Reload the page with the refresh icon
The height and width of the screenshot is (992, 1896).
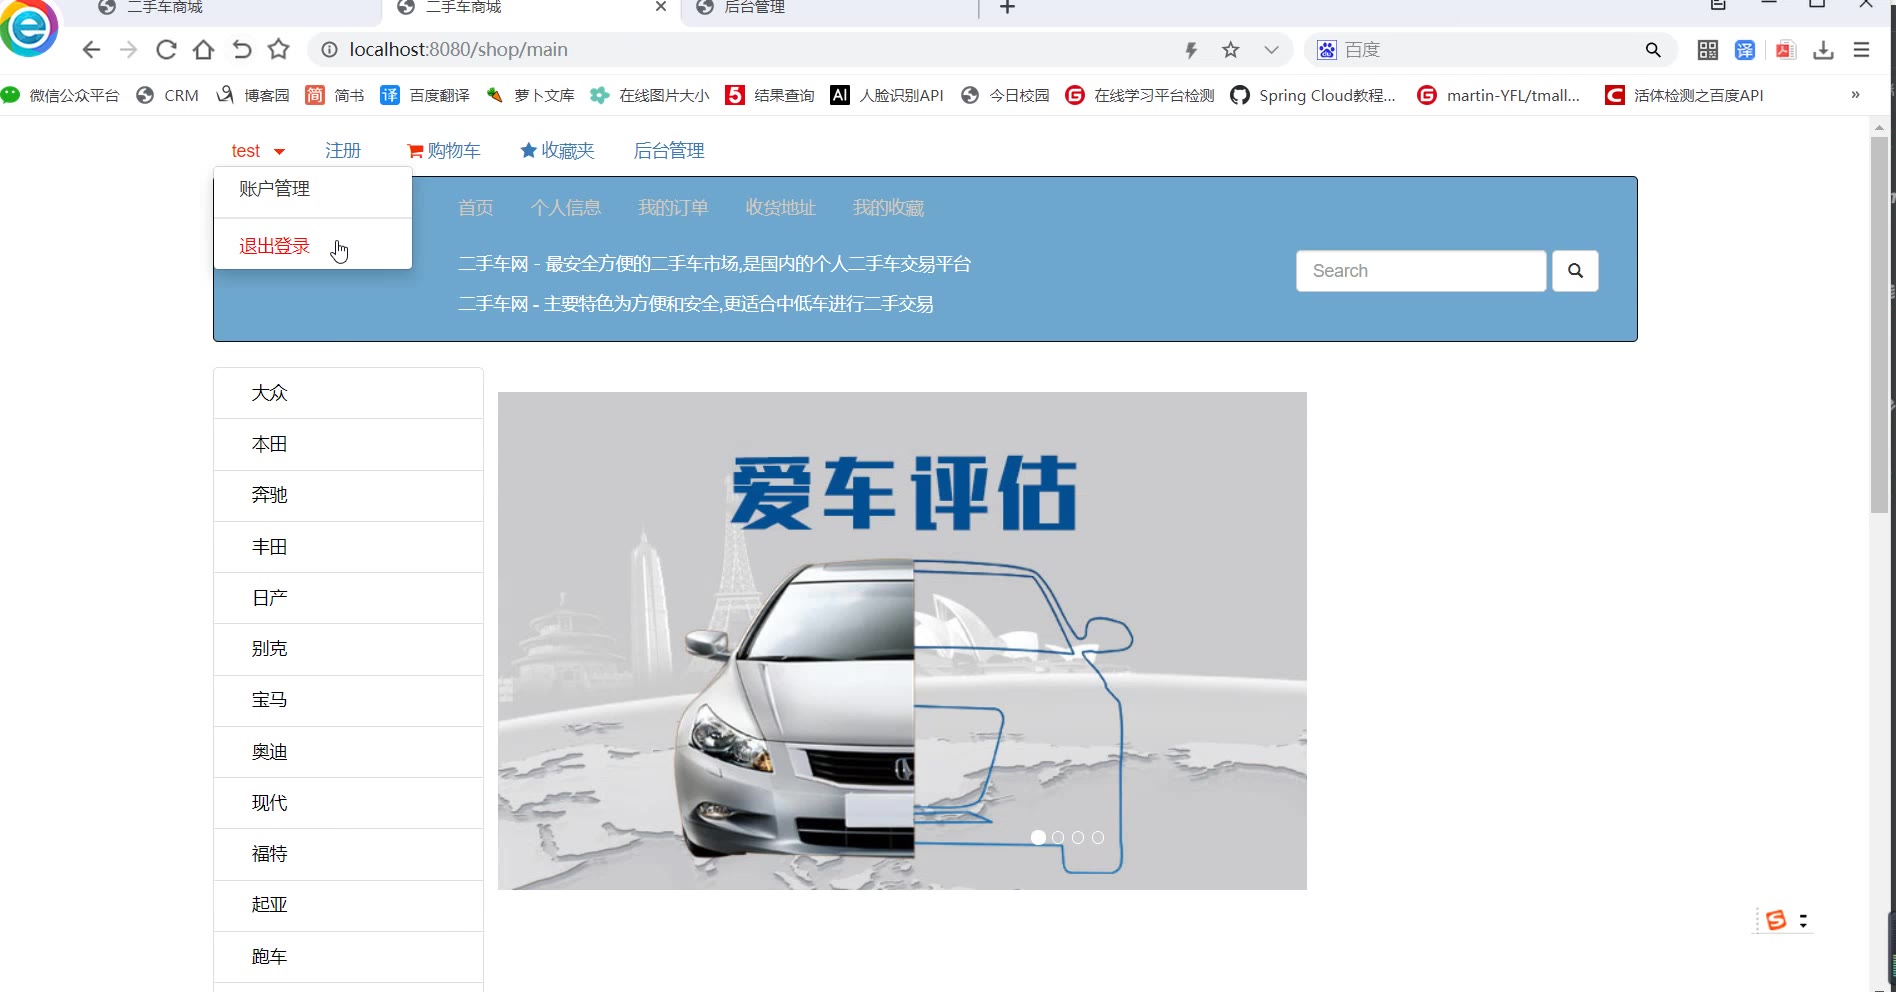coord(166,50)
